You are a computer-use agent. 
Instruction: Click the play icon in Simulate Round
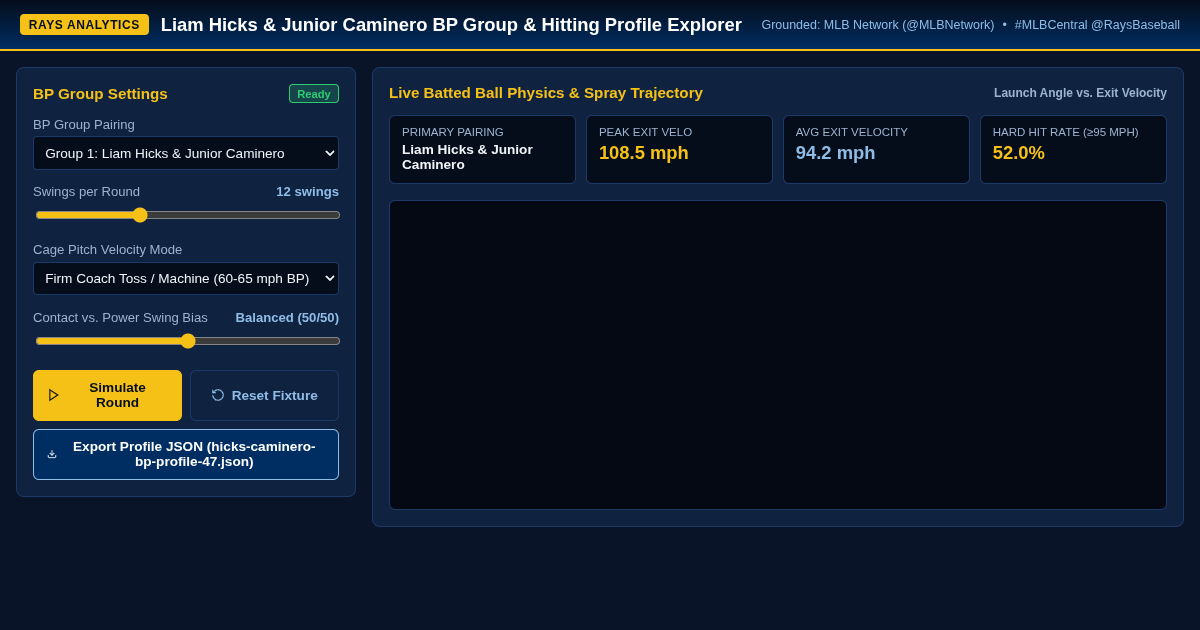click(54, 395)
